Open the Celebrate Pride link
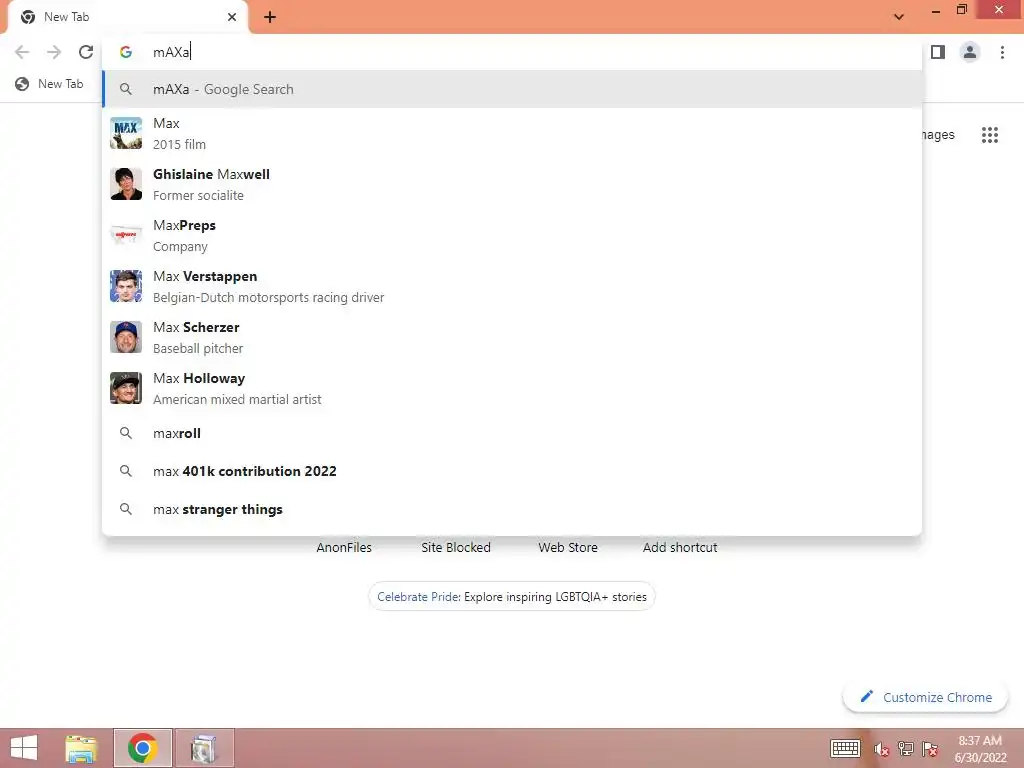 click(512, 596)
